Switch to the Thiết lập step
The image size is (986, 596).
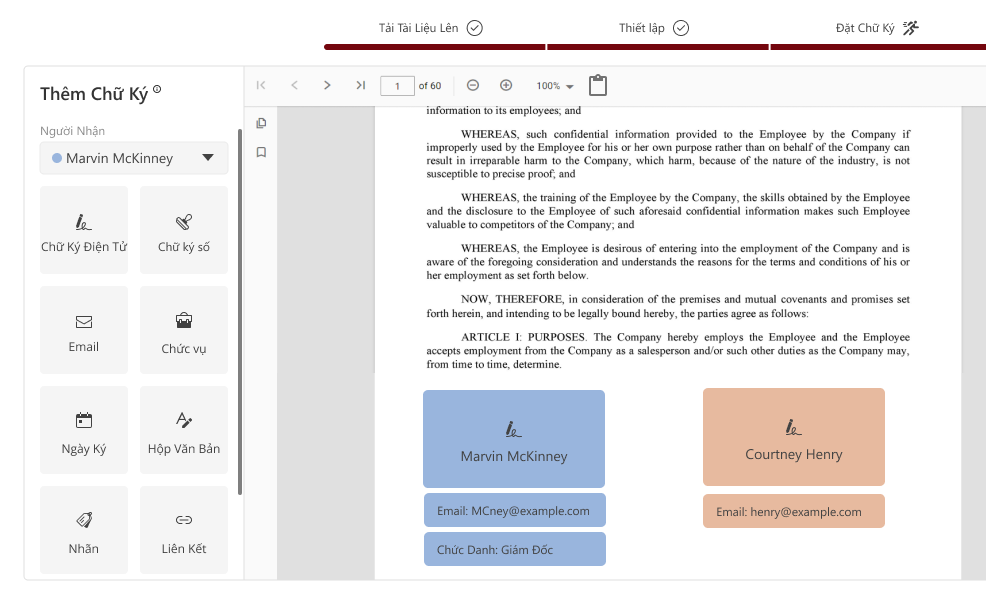coord(654,28)
